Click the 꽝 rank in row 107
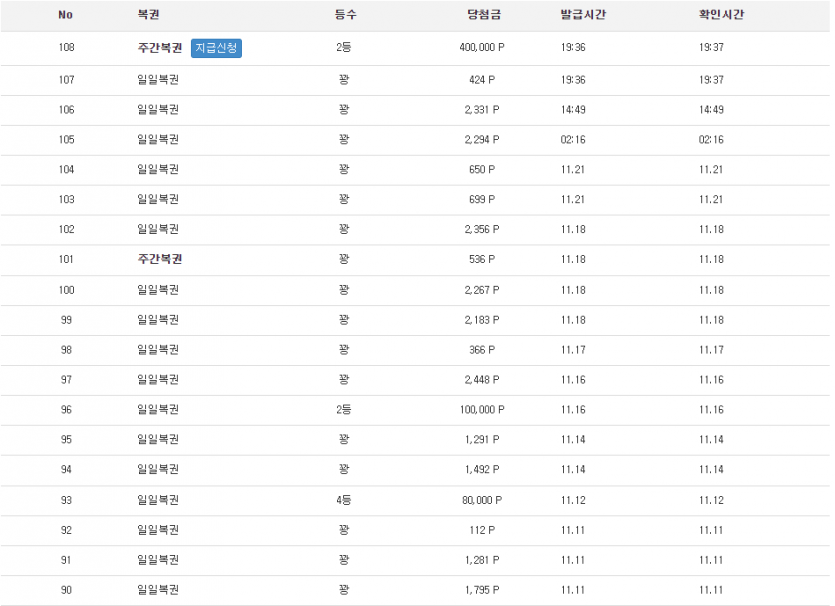The height and width of the screenshot is (606, 835). point(345,80)
